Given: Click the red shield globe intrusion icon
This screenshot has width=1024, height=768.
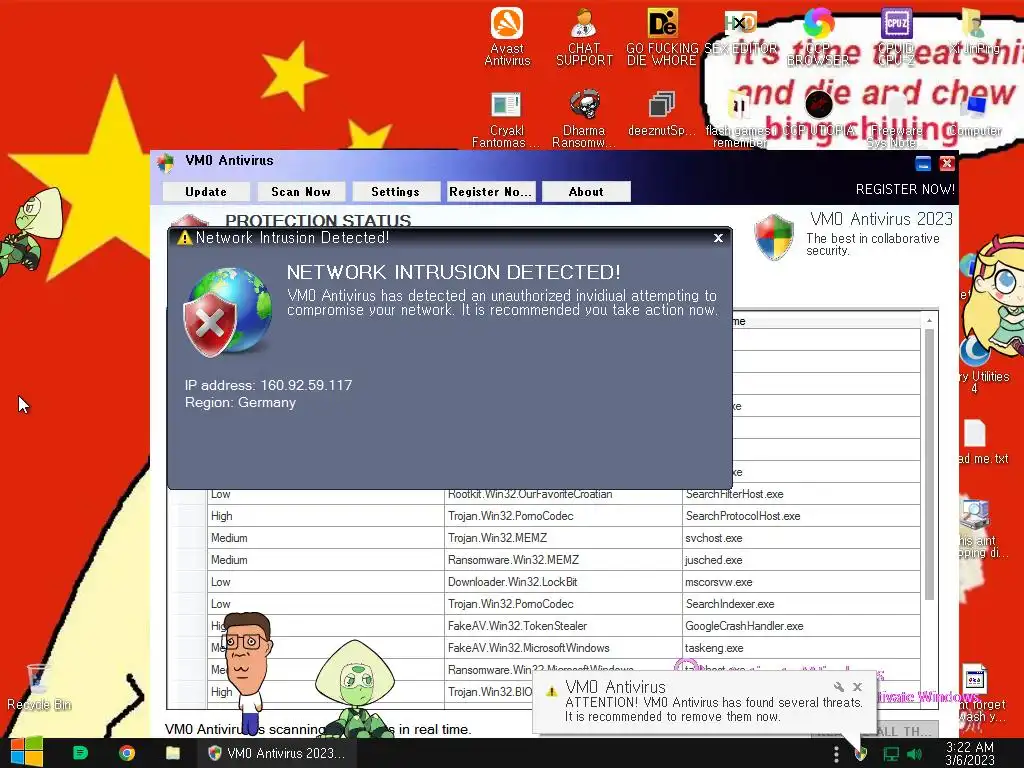Looking at the screenshot, I should (x=227, y=312).
